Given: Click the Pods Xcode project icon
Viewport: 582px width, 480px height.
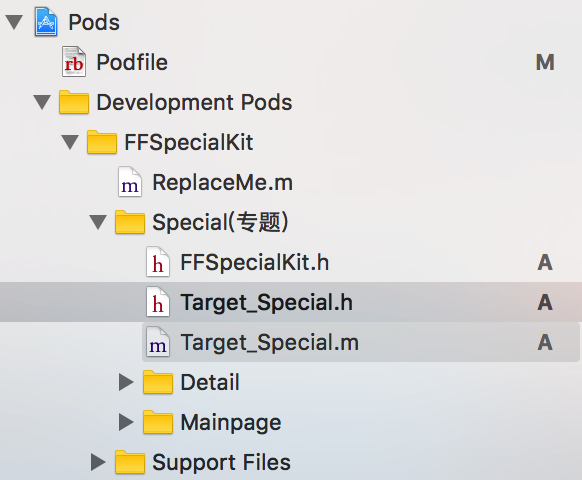Looking at the screenshot, I should (x=46, y=22).
